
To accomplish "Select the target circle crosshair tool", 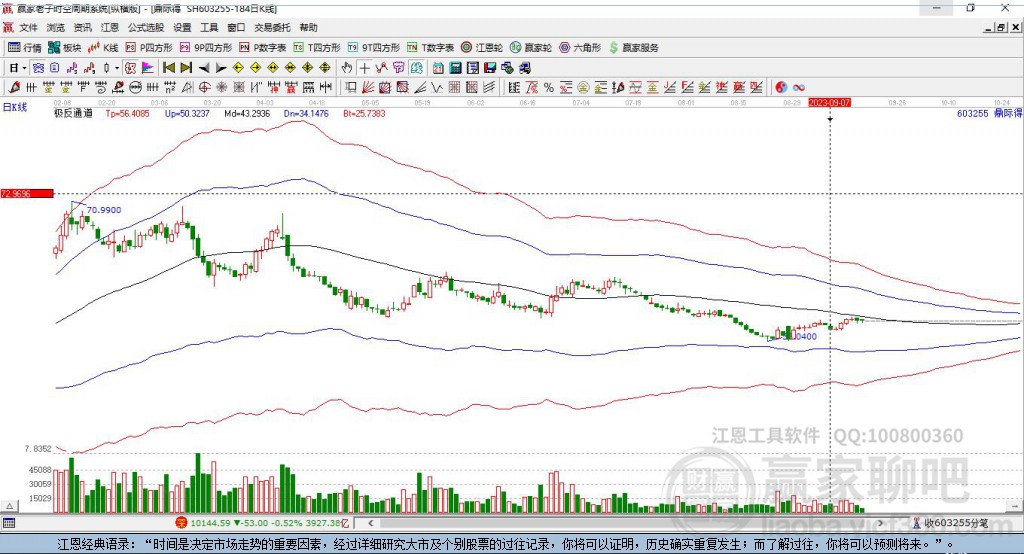I will click(x=204, y=87).
